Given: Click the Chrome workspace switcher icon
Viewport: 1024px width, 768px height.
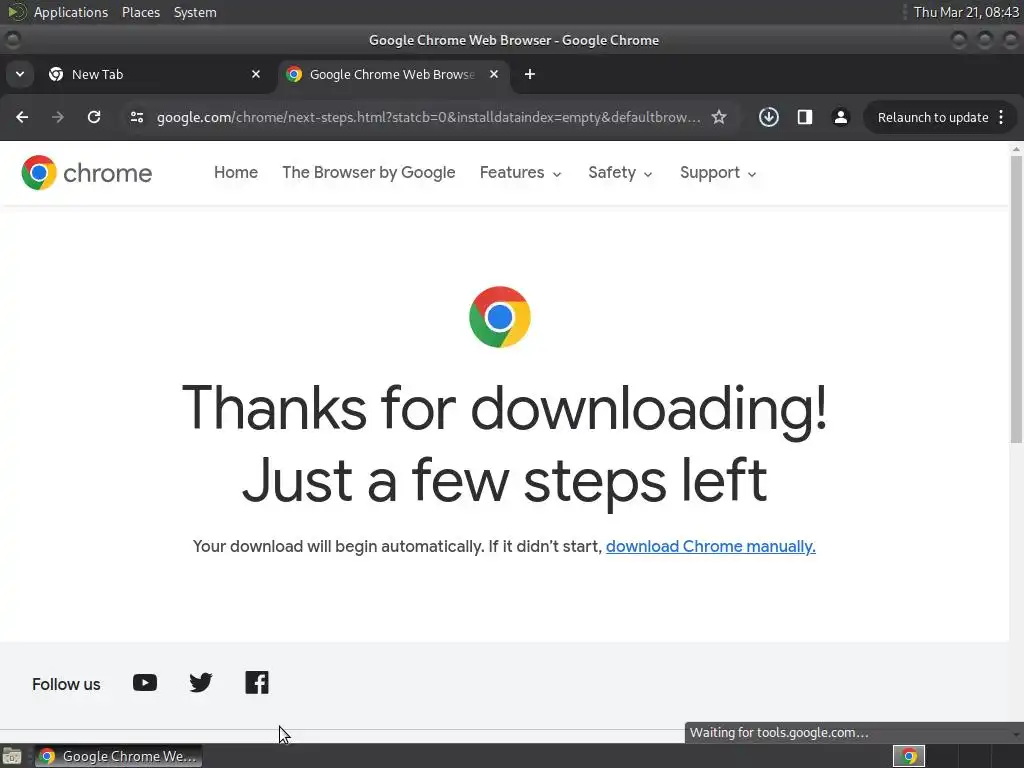Looking at the screenshot, I should point(909,756).
